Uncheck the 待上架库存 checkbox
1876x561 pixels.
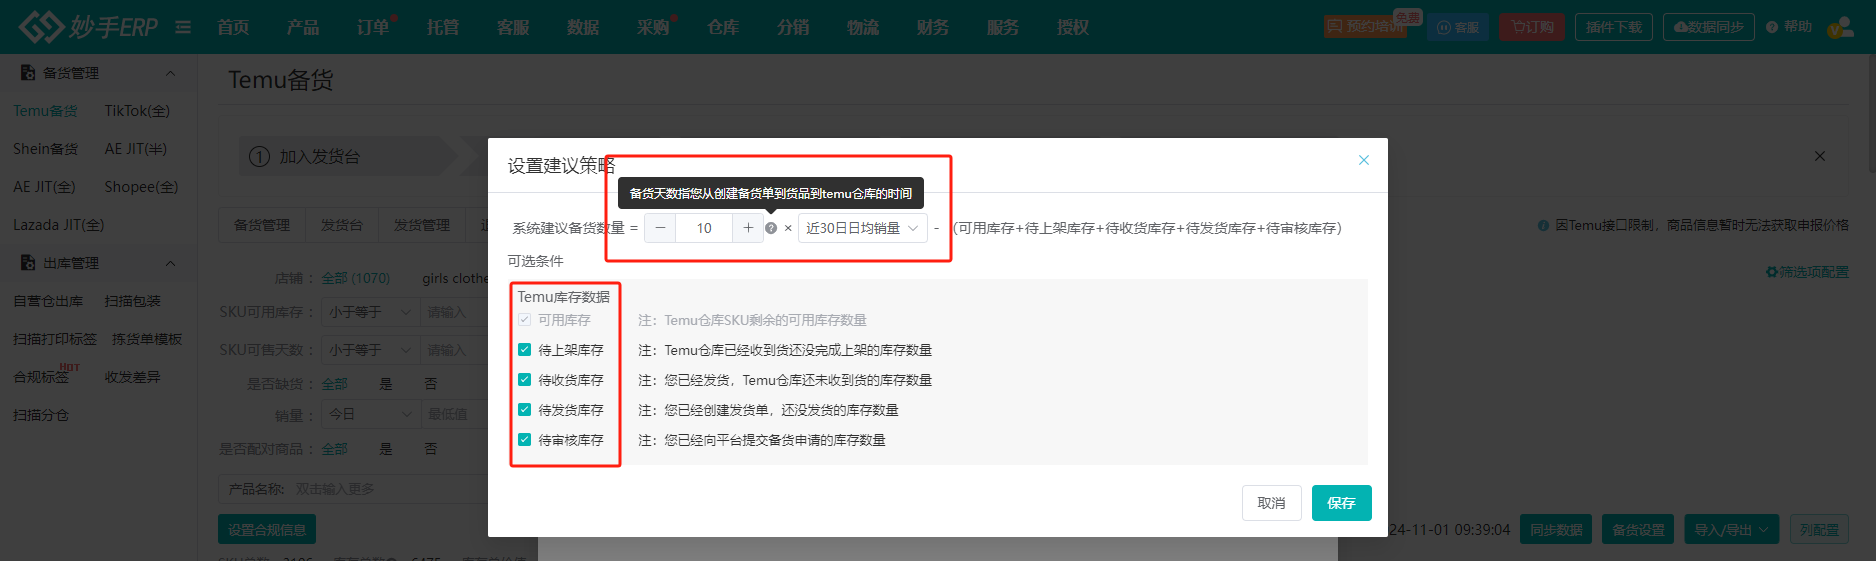coord(525,350)
